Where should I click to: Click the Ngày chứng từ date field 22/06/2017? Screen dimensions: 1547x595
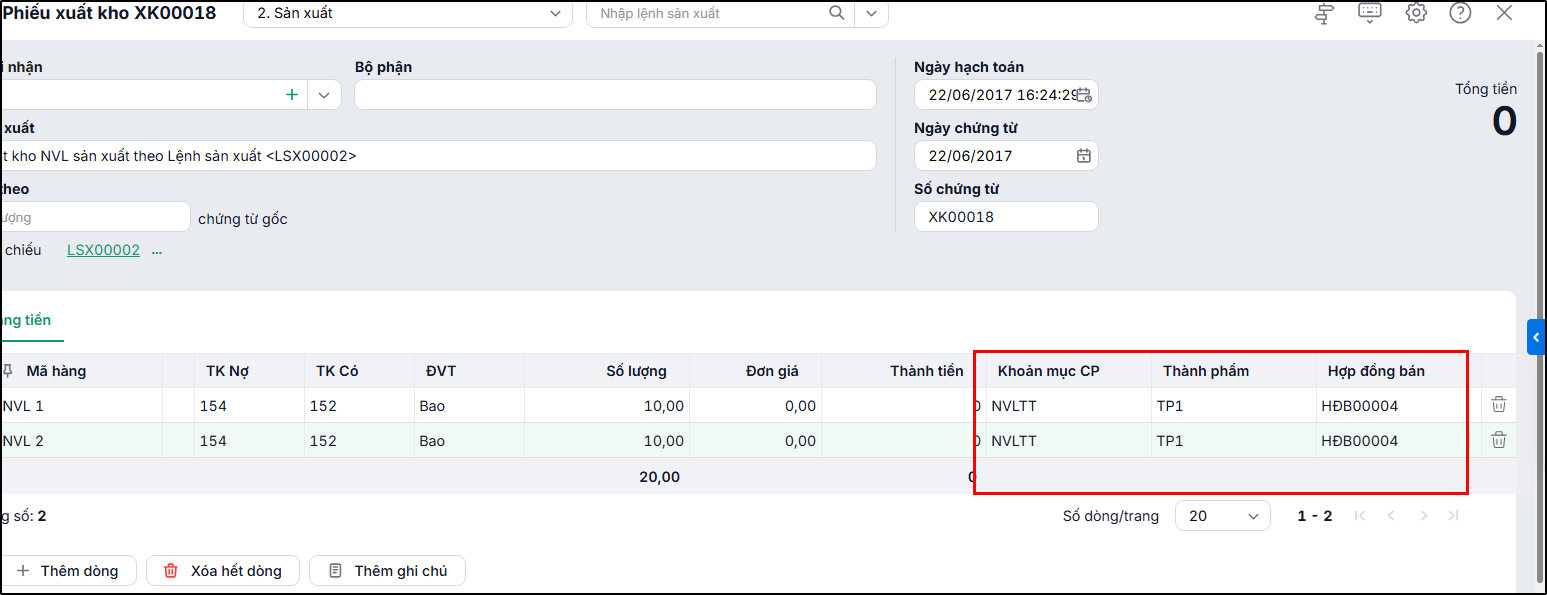(1006, 156)
